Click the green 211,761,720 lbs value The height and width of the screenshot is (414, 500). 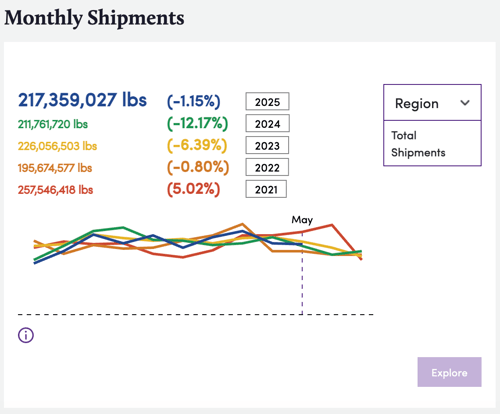53,124
